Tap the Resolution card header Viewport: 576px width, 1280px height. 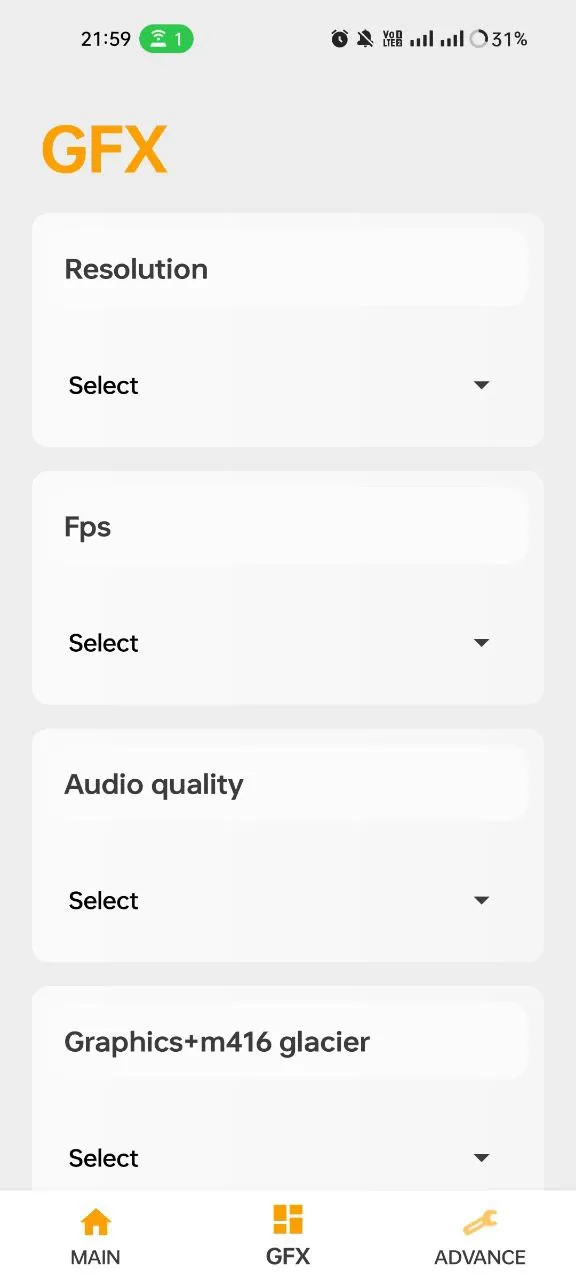(x=136, y=268)
